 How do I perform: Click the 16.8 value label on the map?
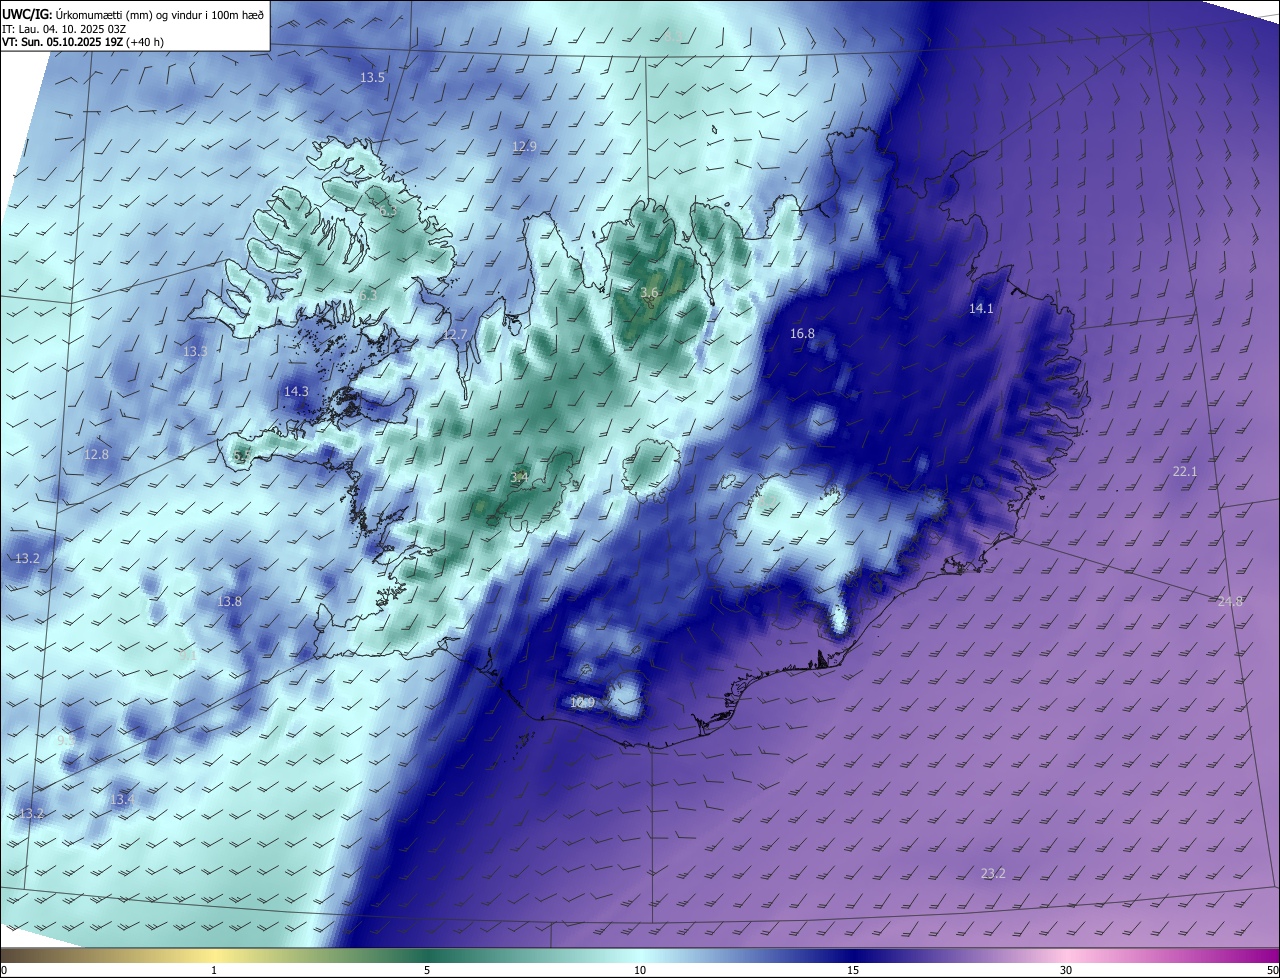pos(802,333)
